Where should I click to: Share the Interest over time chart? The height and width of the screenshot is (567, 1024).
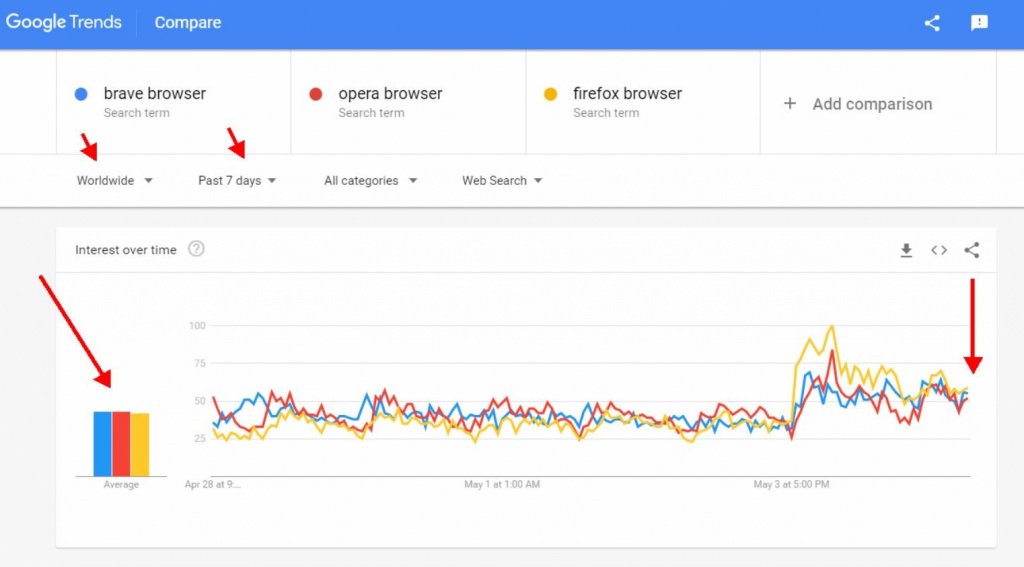pyautogui.click(x=972, y=250)
